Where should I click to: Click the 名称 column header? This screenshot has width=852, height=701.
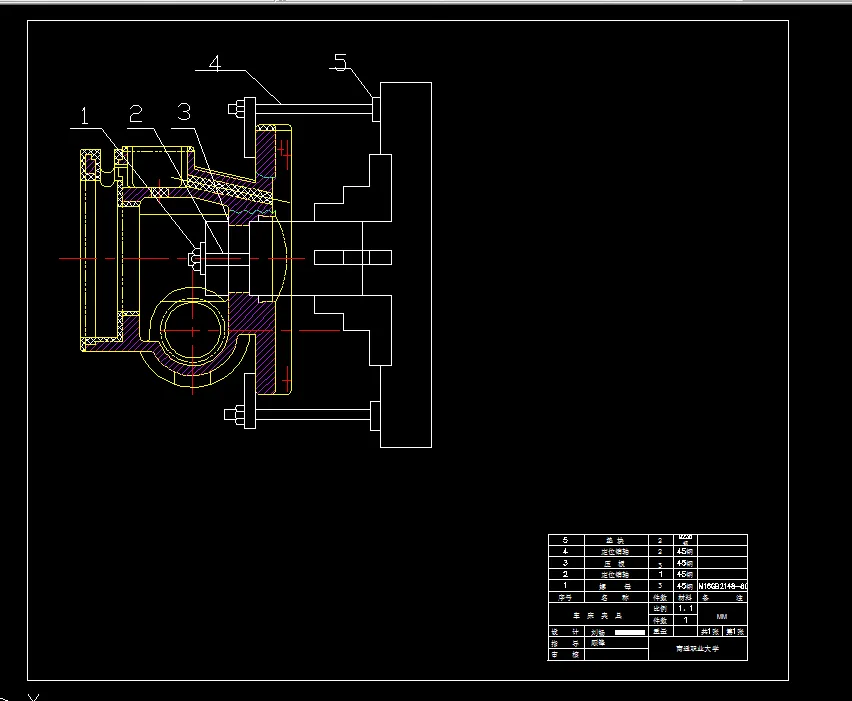point(616,598)
